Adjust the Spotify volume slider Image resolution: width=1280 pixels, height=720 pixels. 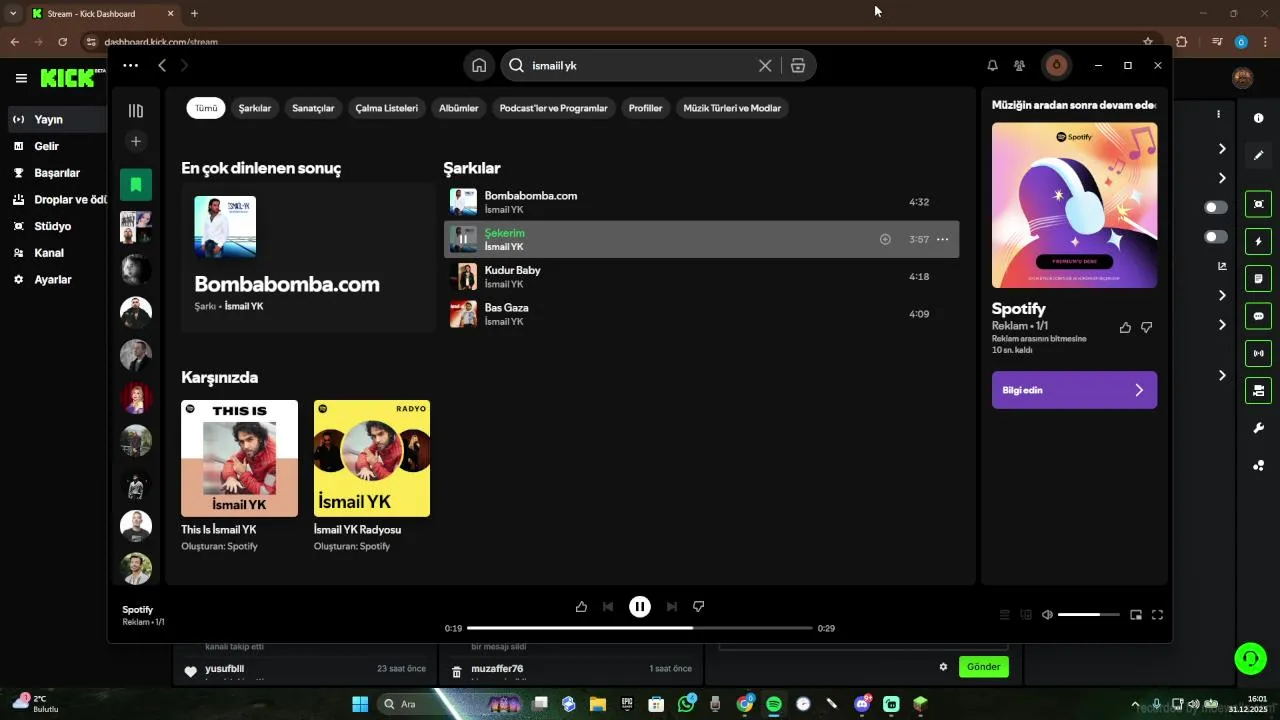[1089, 615]
